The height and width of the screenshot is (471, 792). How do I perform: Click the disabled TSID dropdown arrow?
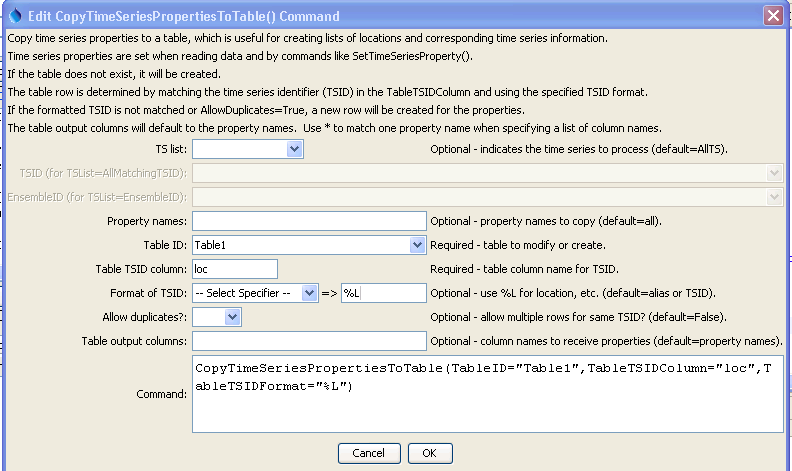pos(774,173)
